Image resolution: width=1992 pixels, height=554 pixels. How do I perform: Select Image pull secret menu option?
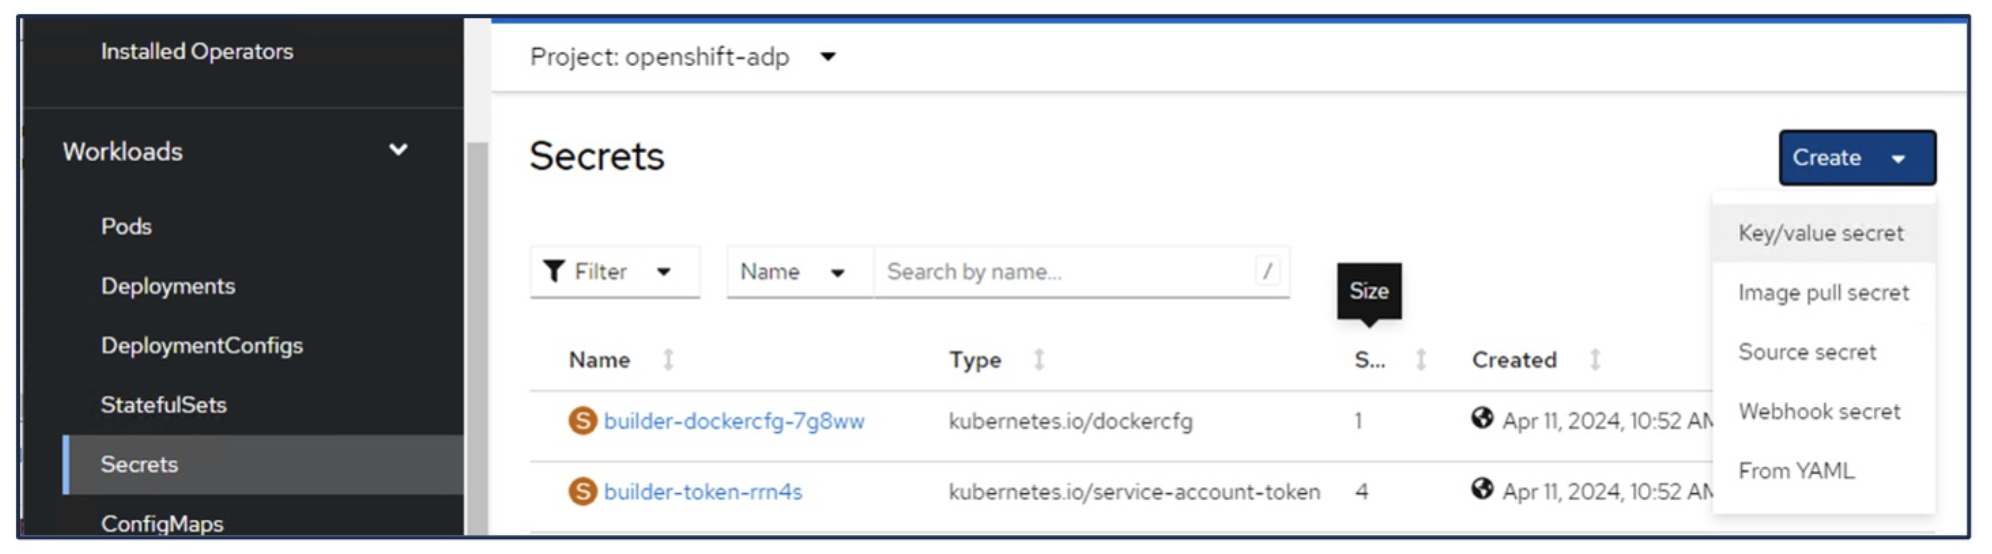(1823, 293)
